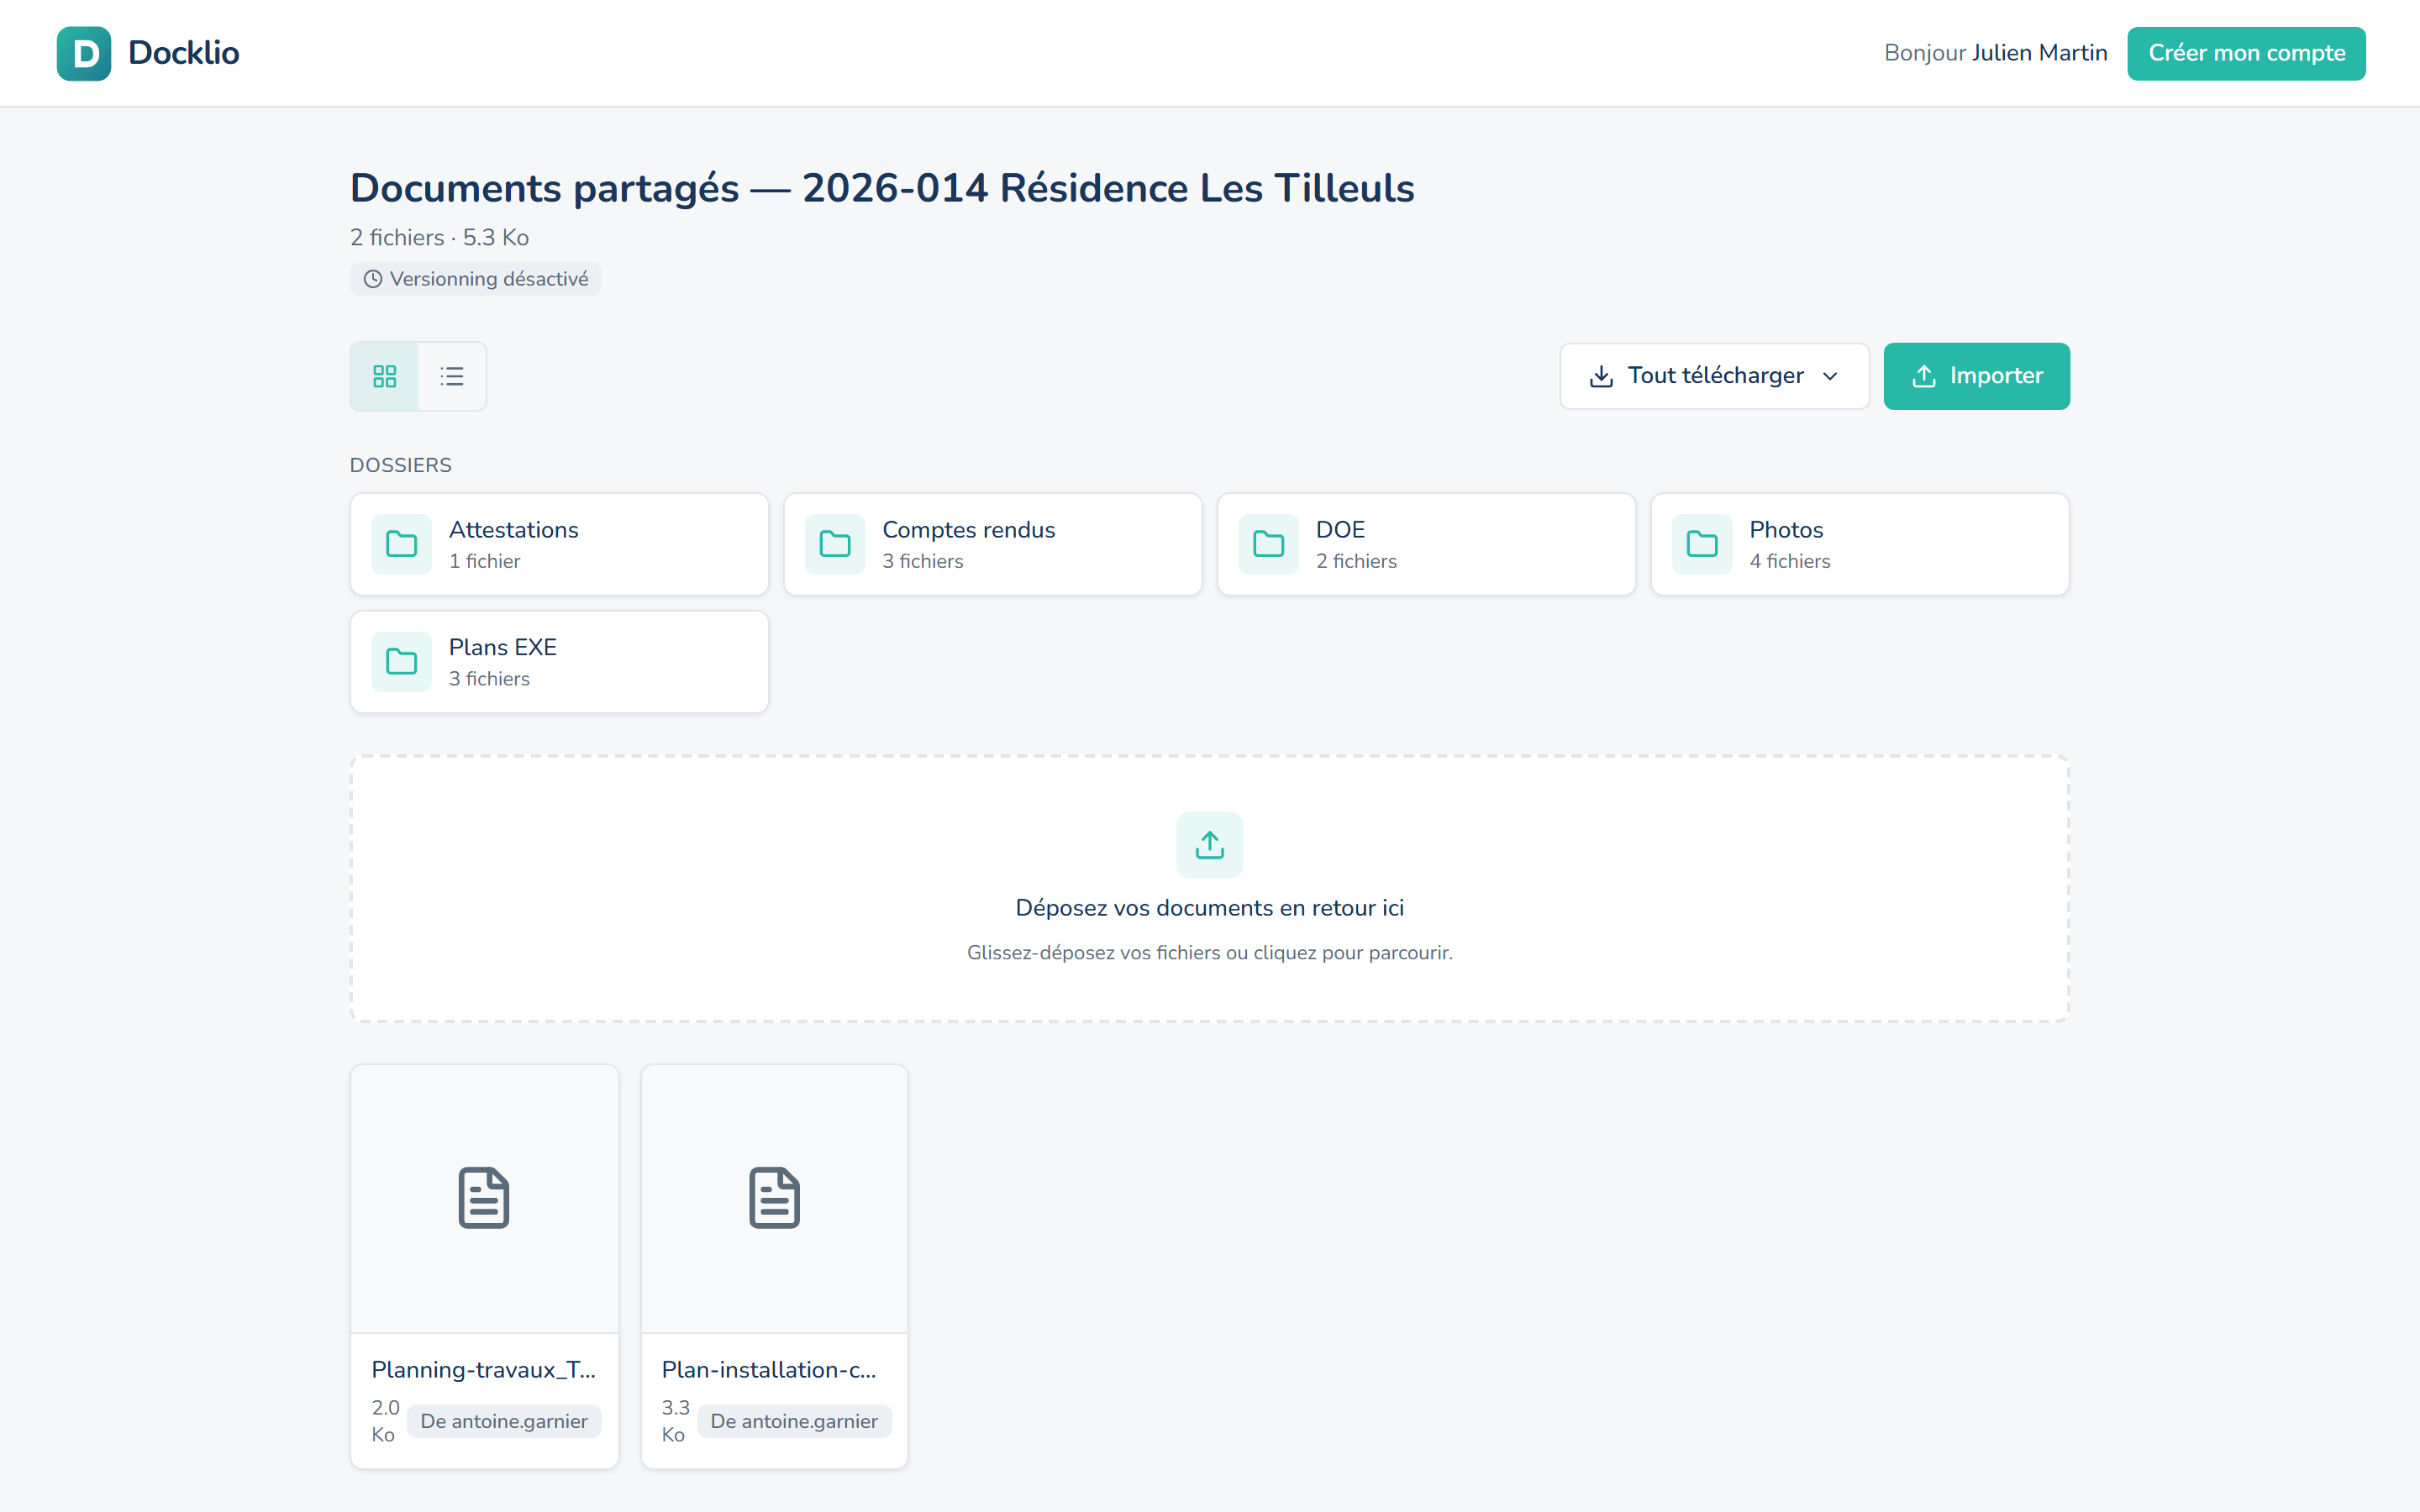Click the "3 fichiers" count under Comptes rendus

tap(923, 561)
